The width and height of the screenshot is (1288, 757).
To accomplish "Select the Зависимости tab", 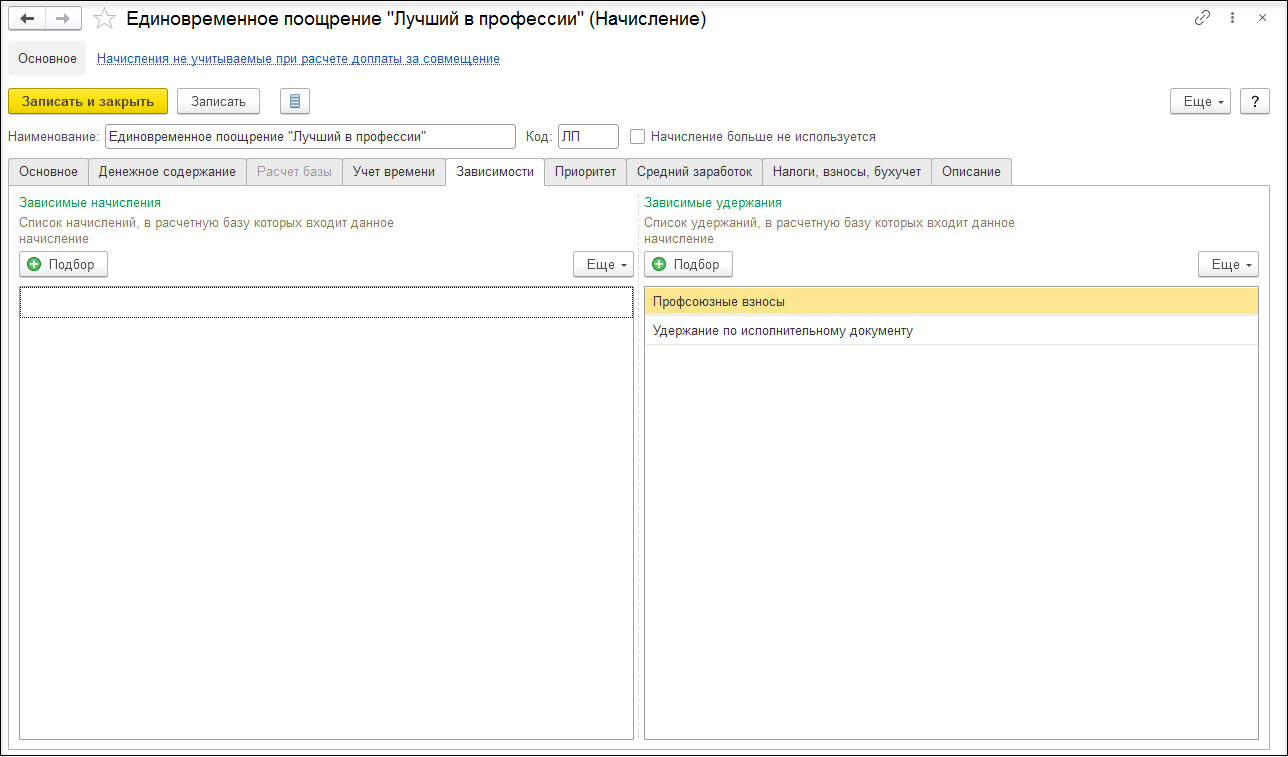I will tap(495, 172).
